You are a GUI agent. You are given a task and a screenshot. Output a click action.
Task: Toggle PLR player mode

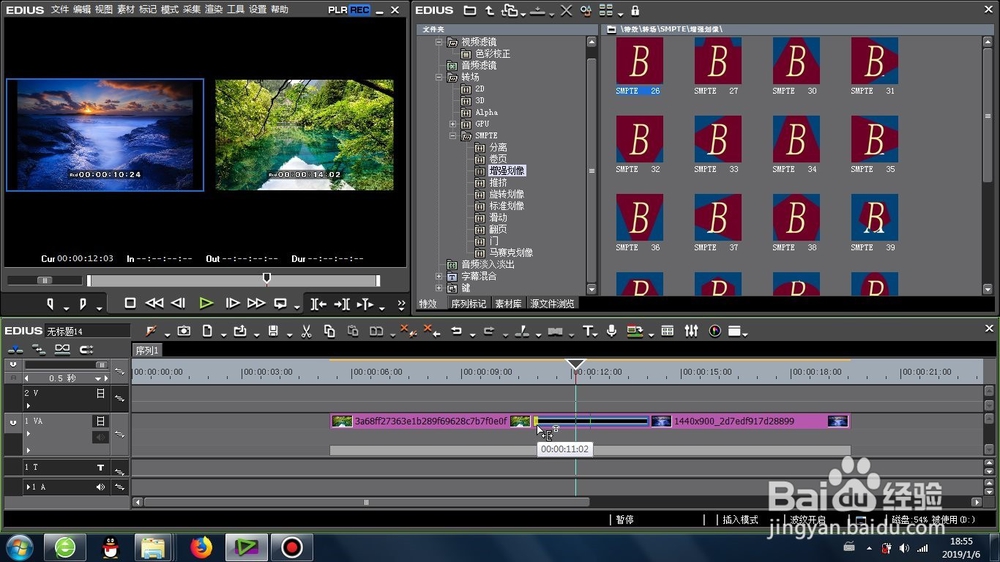[337, 10]
